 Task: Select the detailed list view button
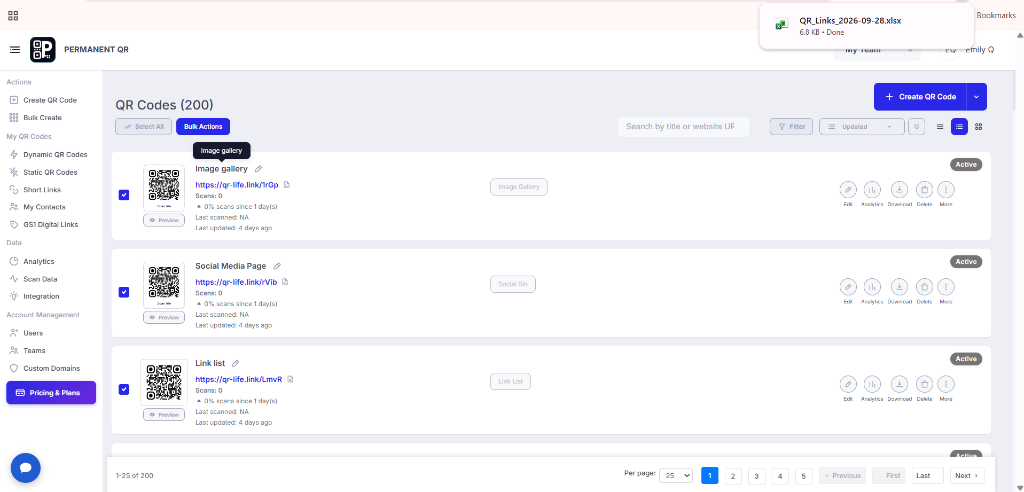(959, 127)
